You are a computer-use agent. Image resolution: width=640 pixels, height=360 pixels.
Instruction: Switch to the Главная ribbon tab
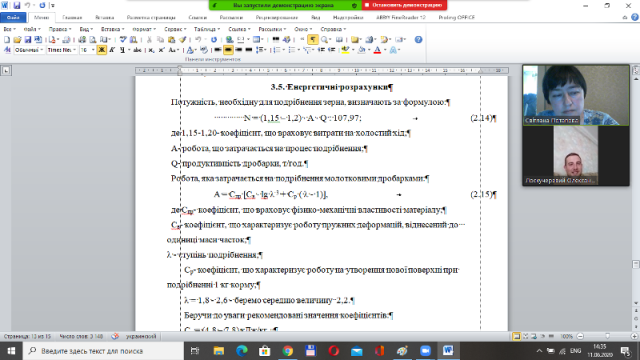coord(72,18)
